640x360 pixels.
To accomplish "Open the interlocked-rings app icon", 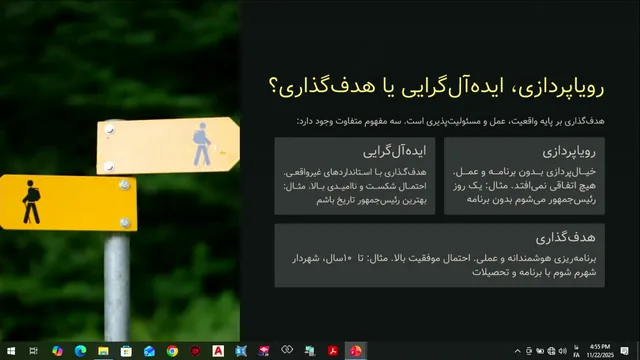I will pos(287,350).
